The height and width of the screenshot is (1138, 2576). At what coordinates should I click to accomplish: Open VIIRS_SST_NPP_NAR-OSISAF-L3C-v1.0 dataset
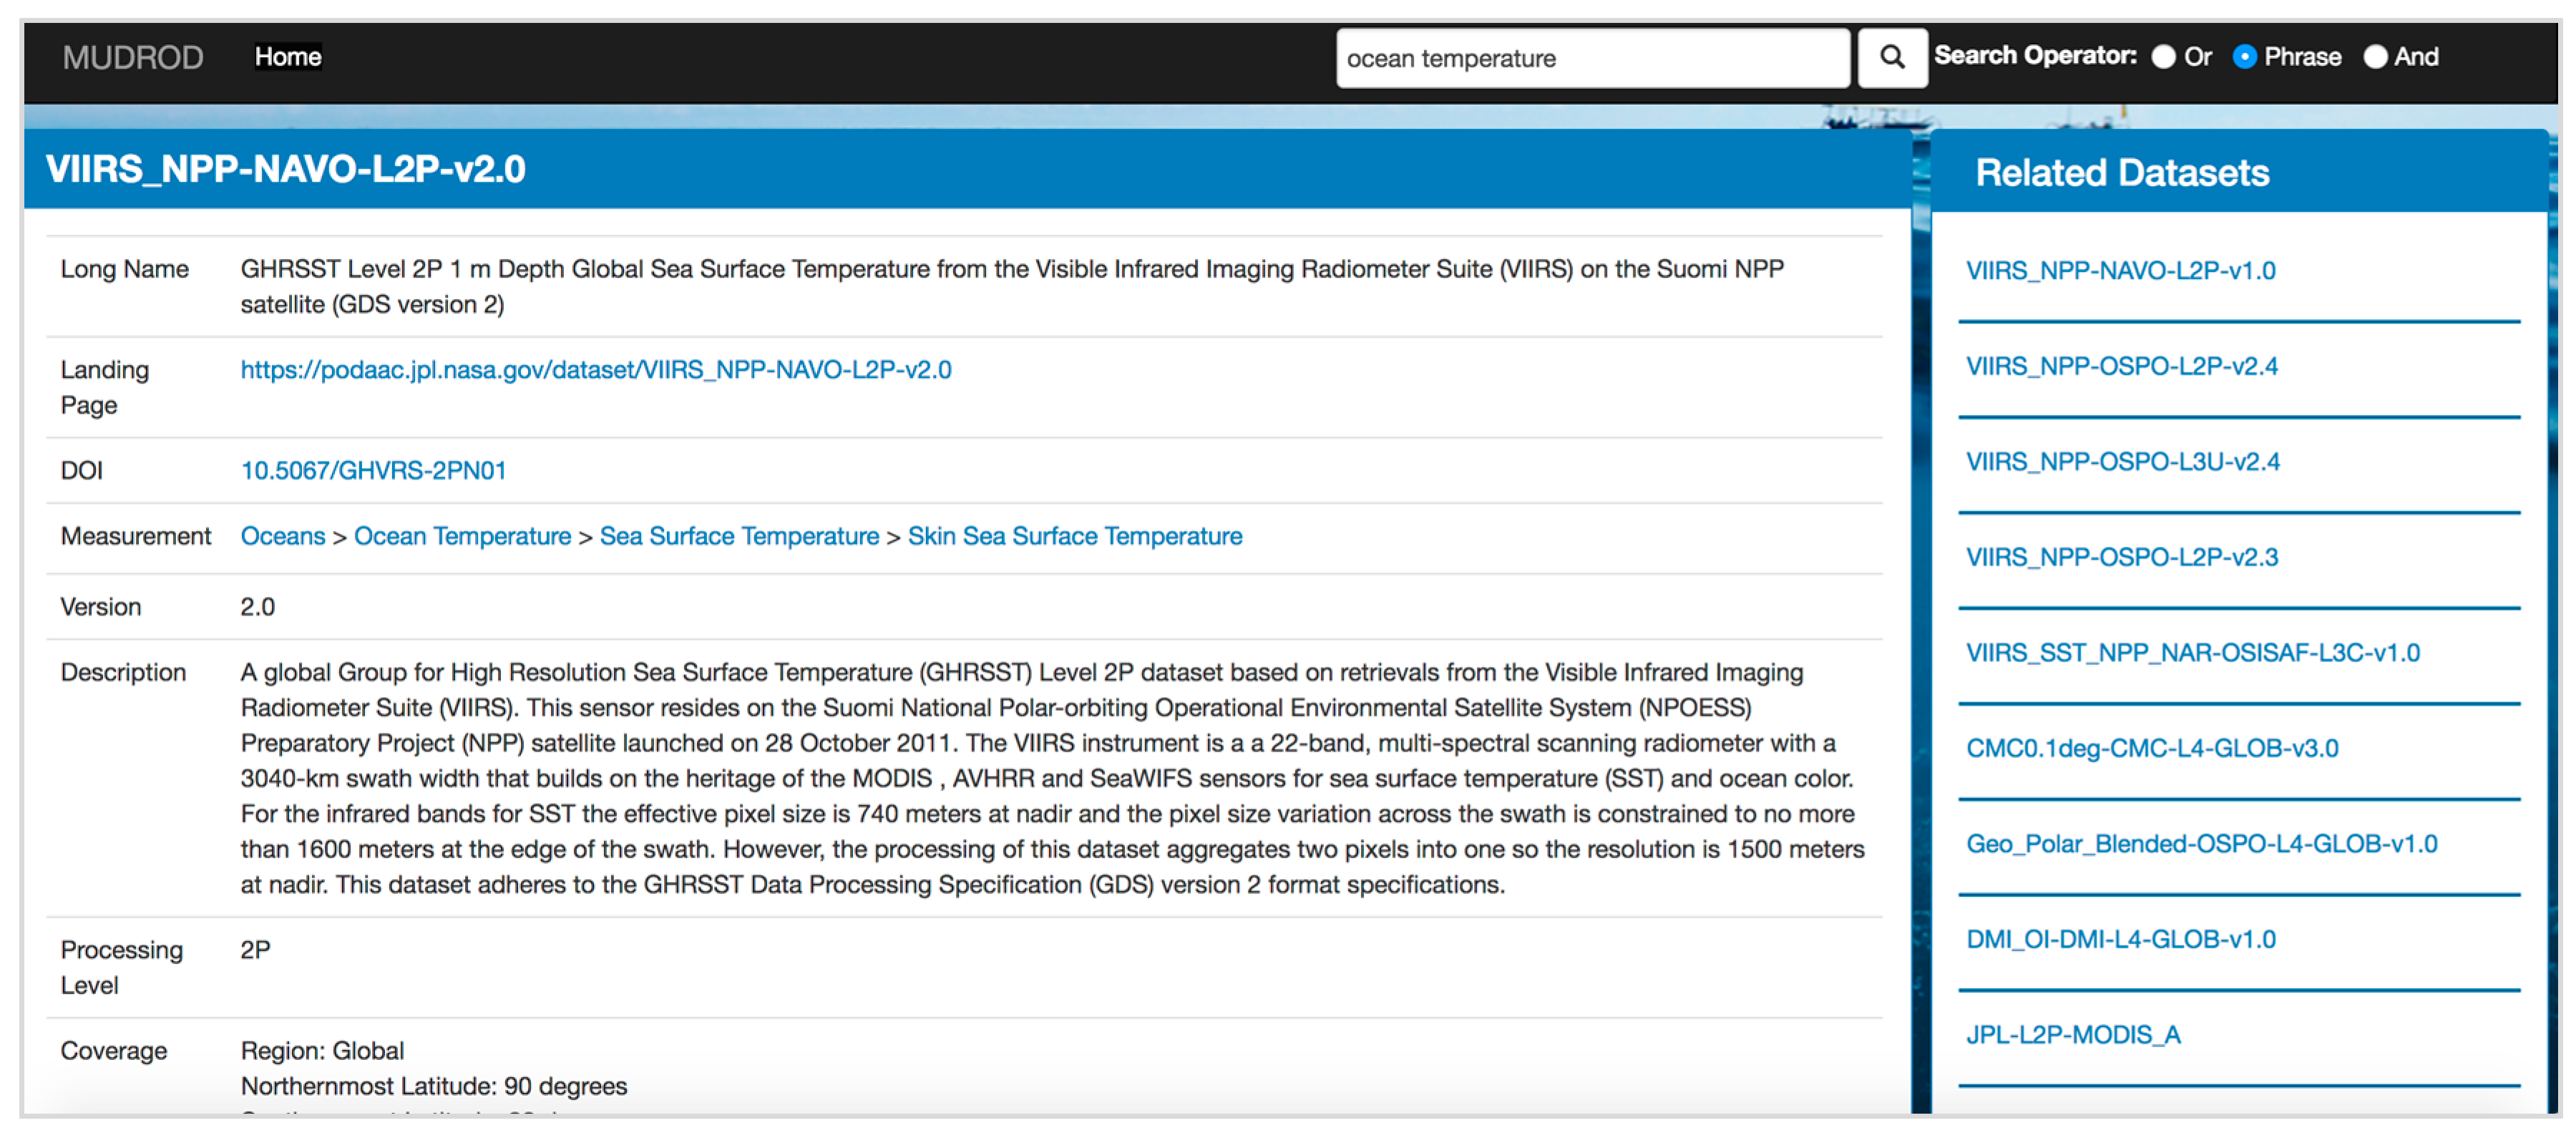2191,653
